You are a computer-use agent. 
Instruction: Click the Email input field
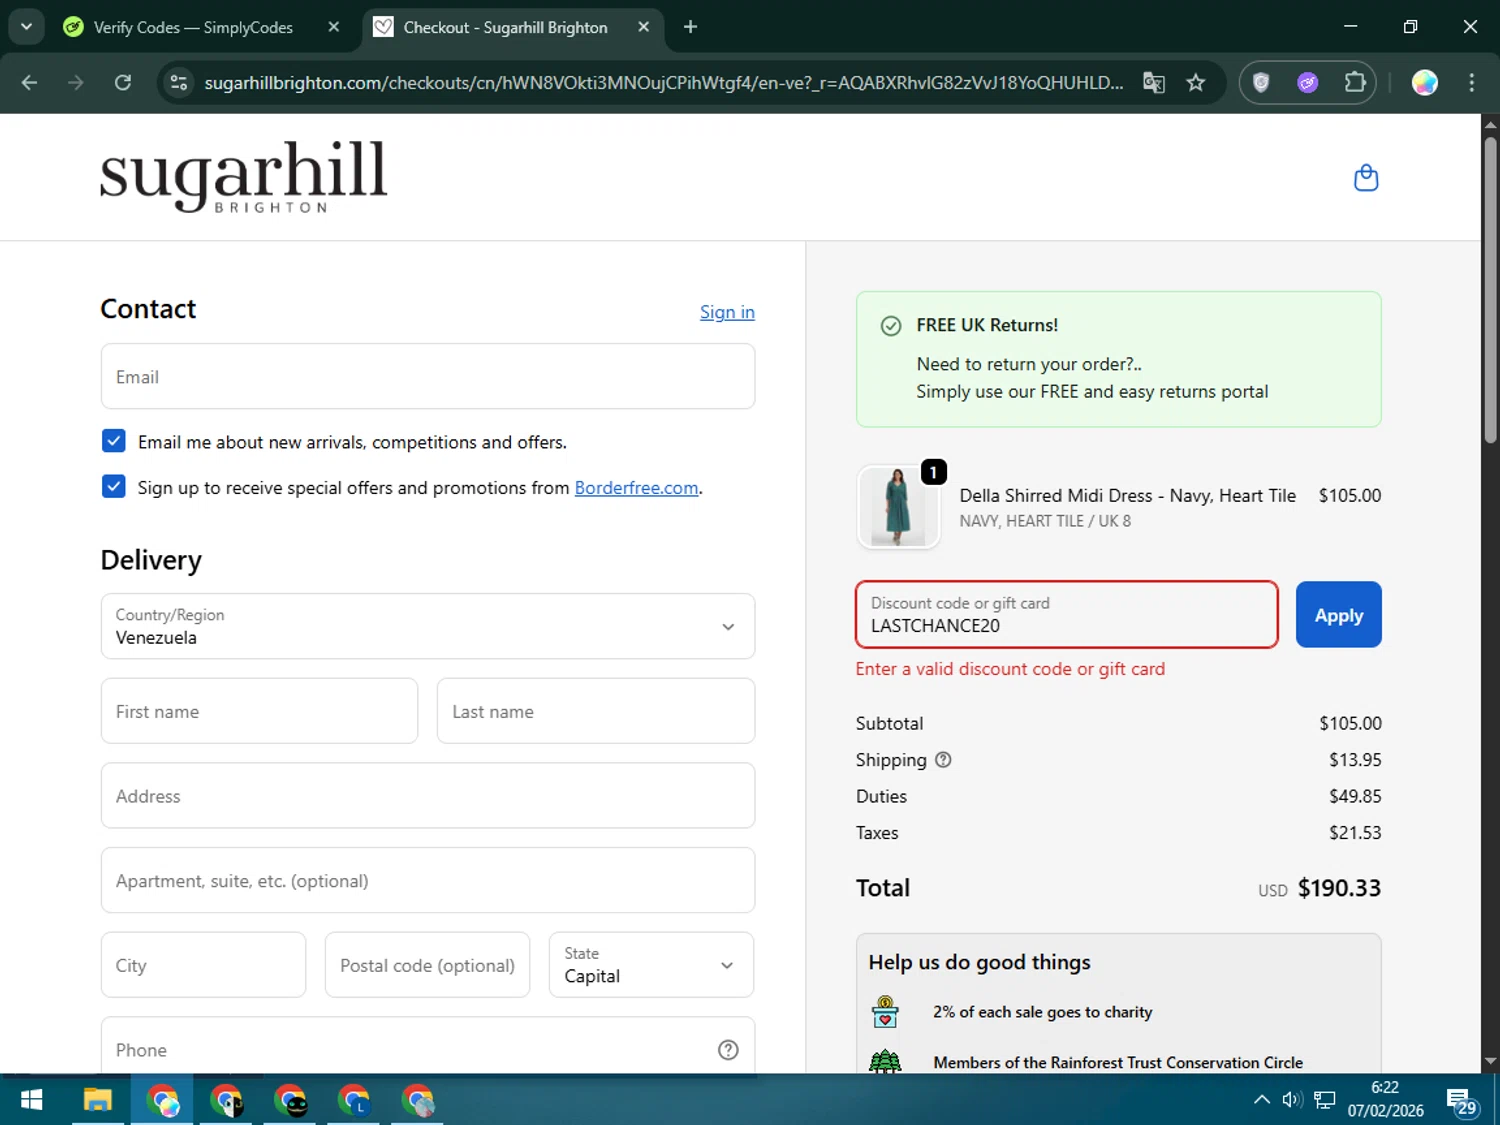coord(428,376)
